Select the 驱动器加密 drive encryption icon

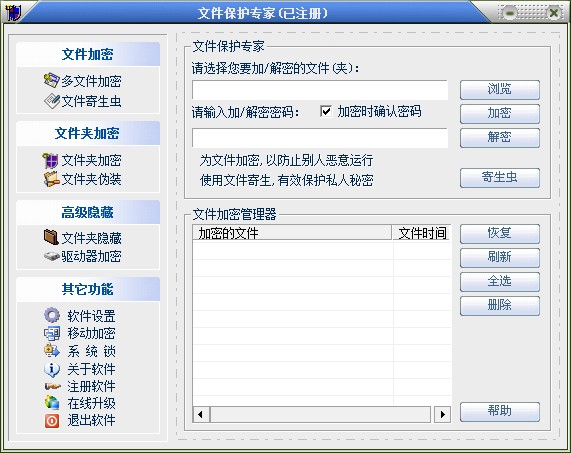51,256
